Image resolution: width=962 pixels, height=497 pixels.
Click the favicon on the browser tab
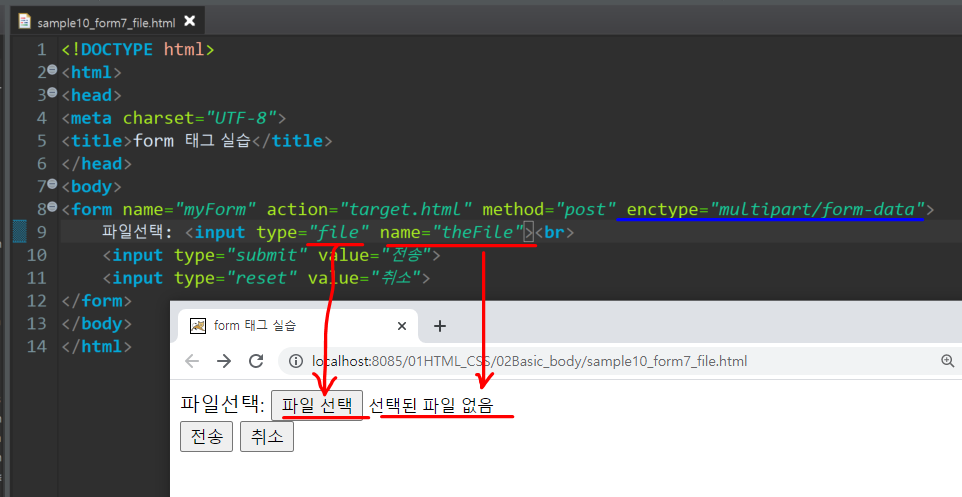[198, 325]
